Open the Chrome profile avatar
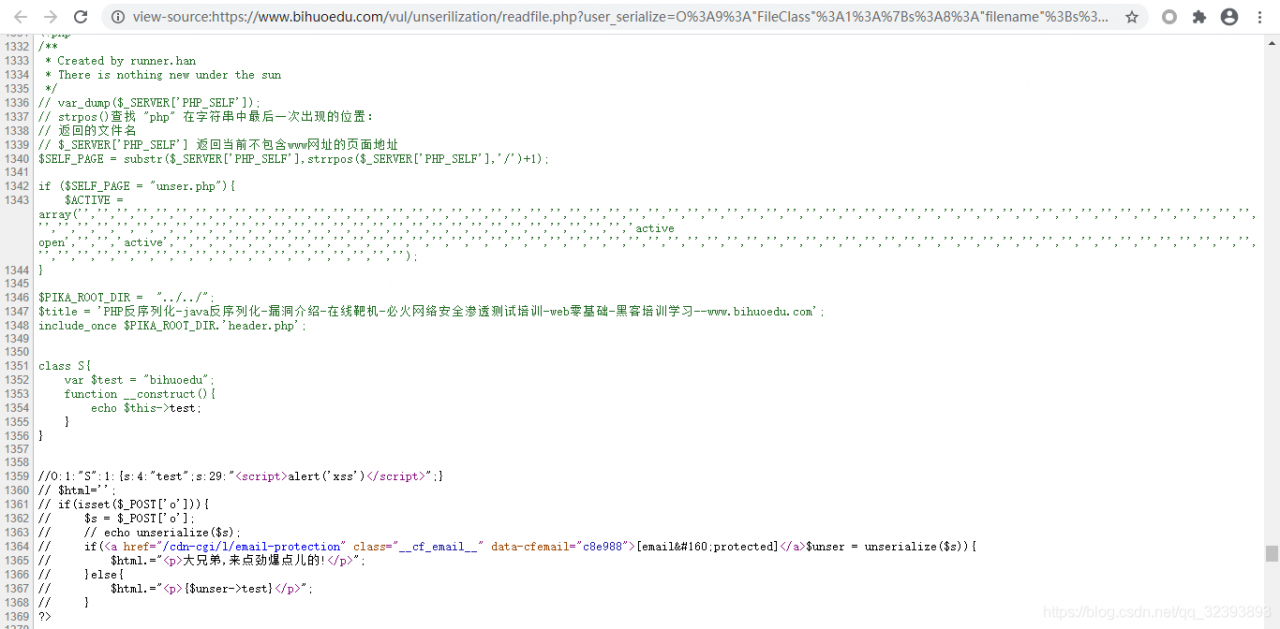This screenshot has height=629, width=1280. 1229,17
